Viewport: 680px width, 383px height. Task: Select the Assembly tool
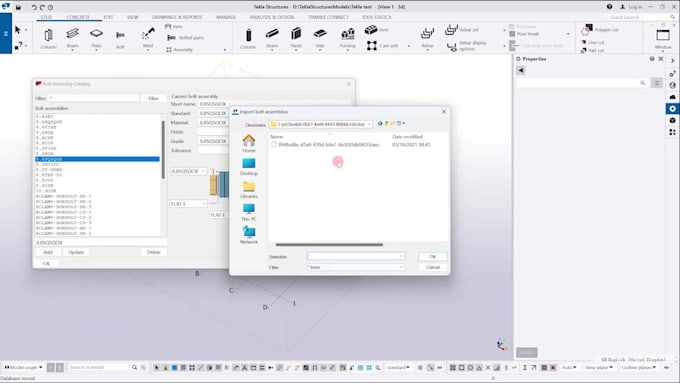point(180,49)
